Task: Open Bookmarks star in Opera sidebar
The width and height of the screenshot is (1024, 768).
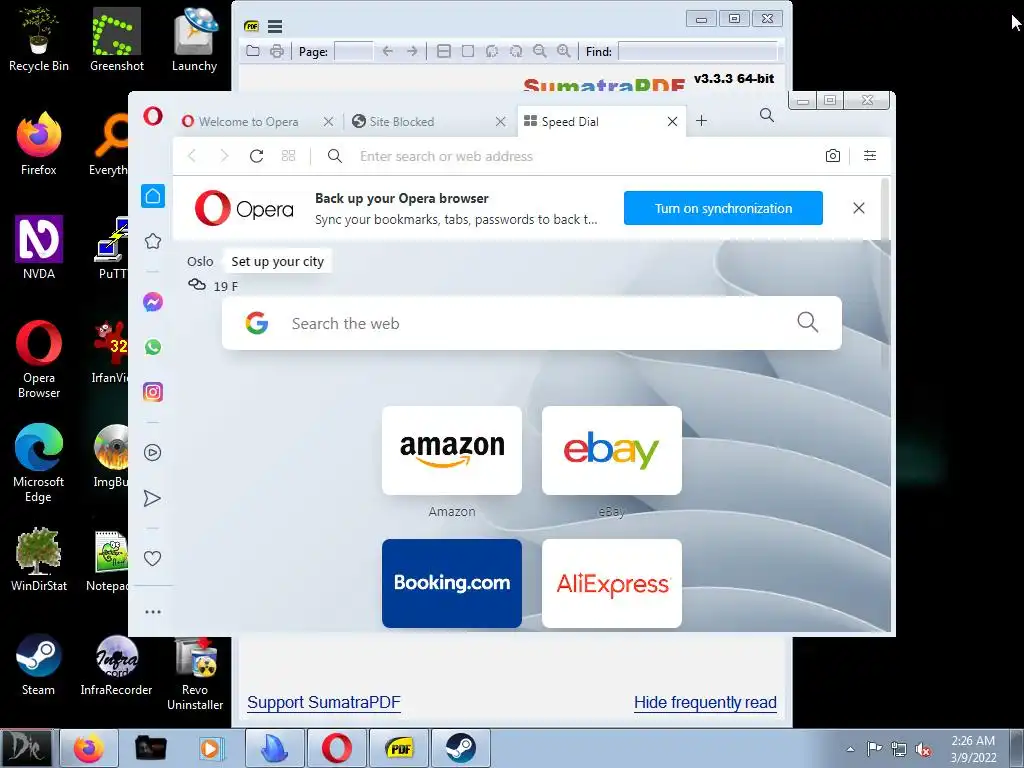Action: click(x=153, y=241)
